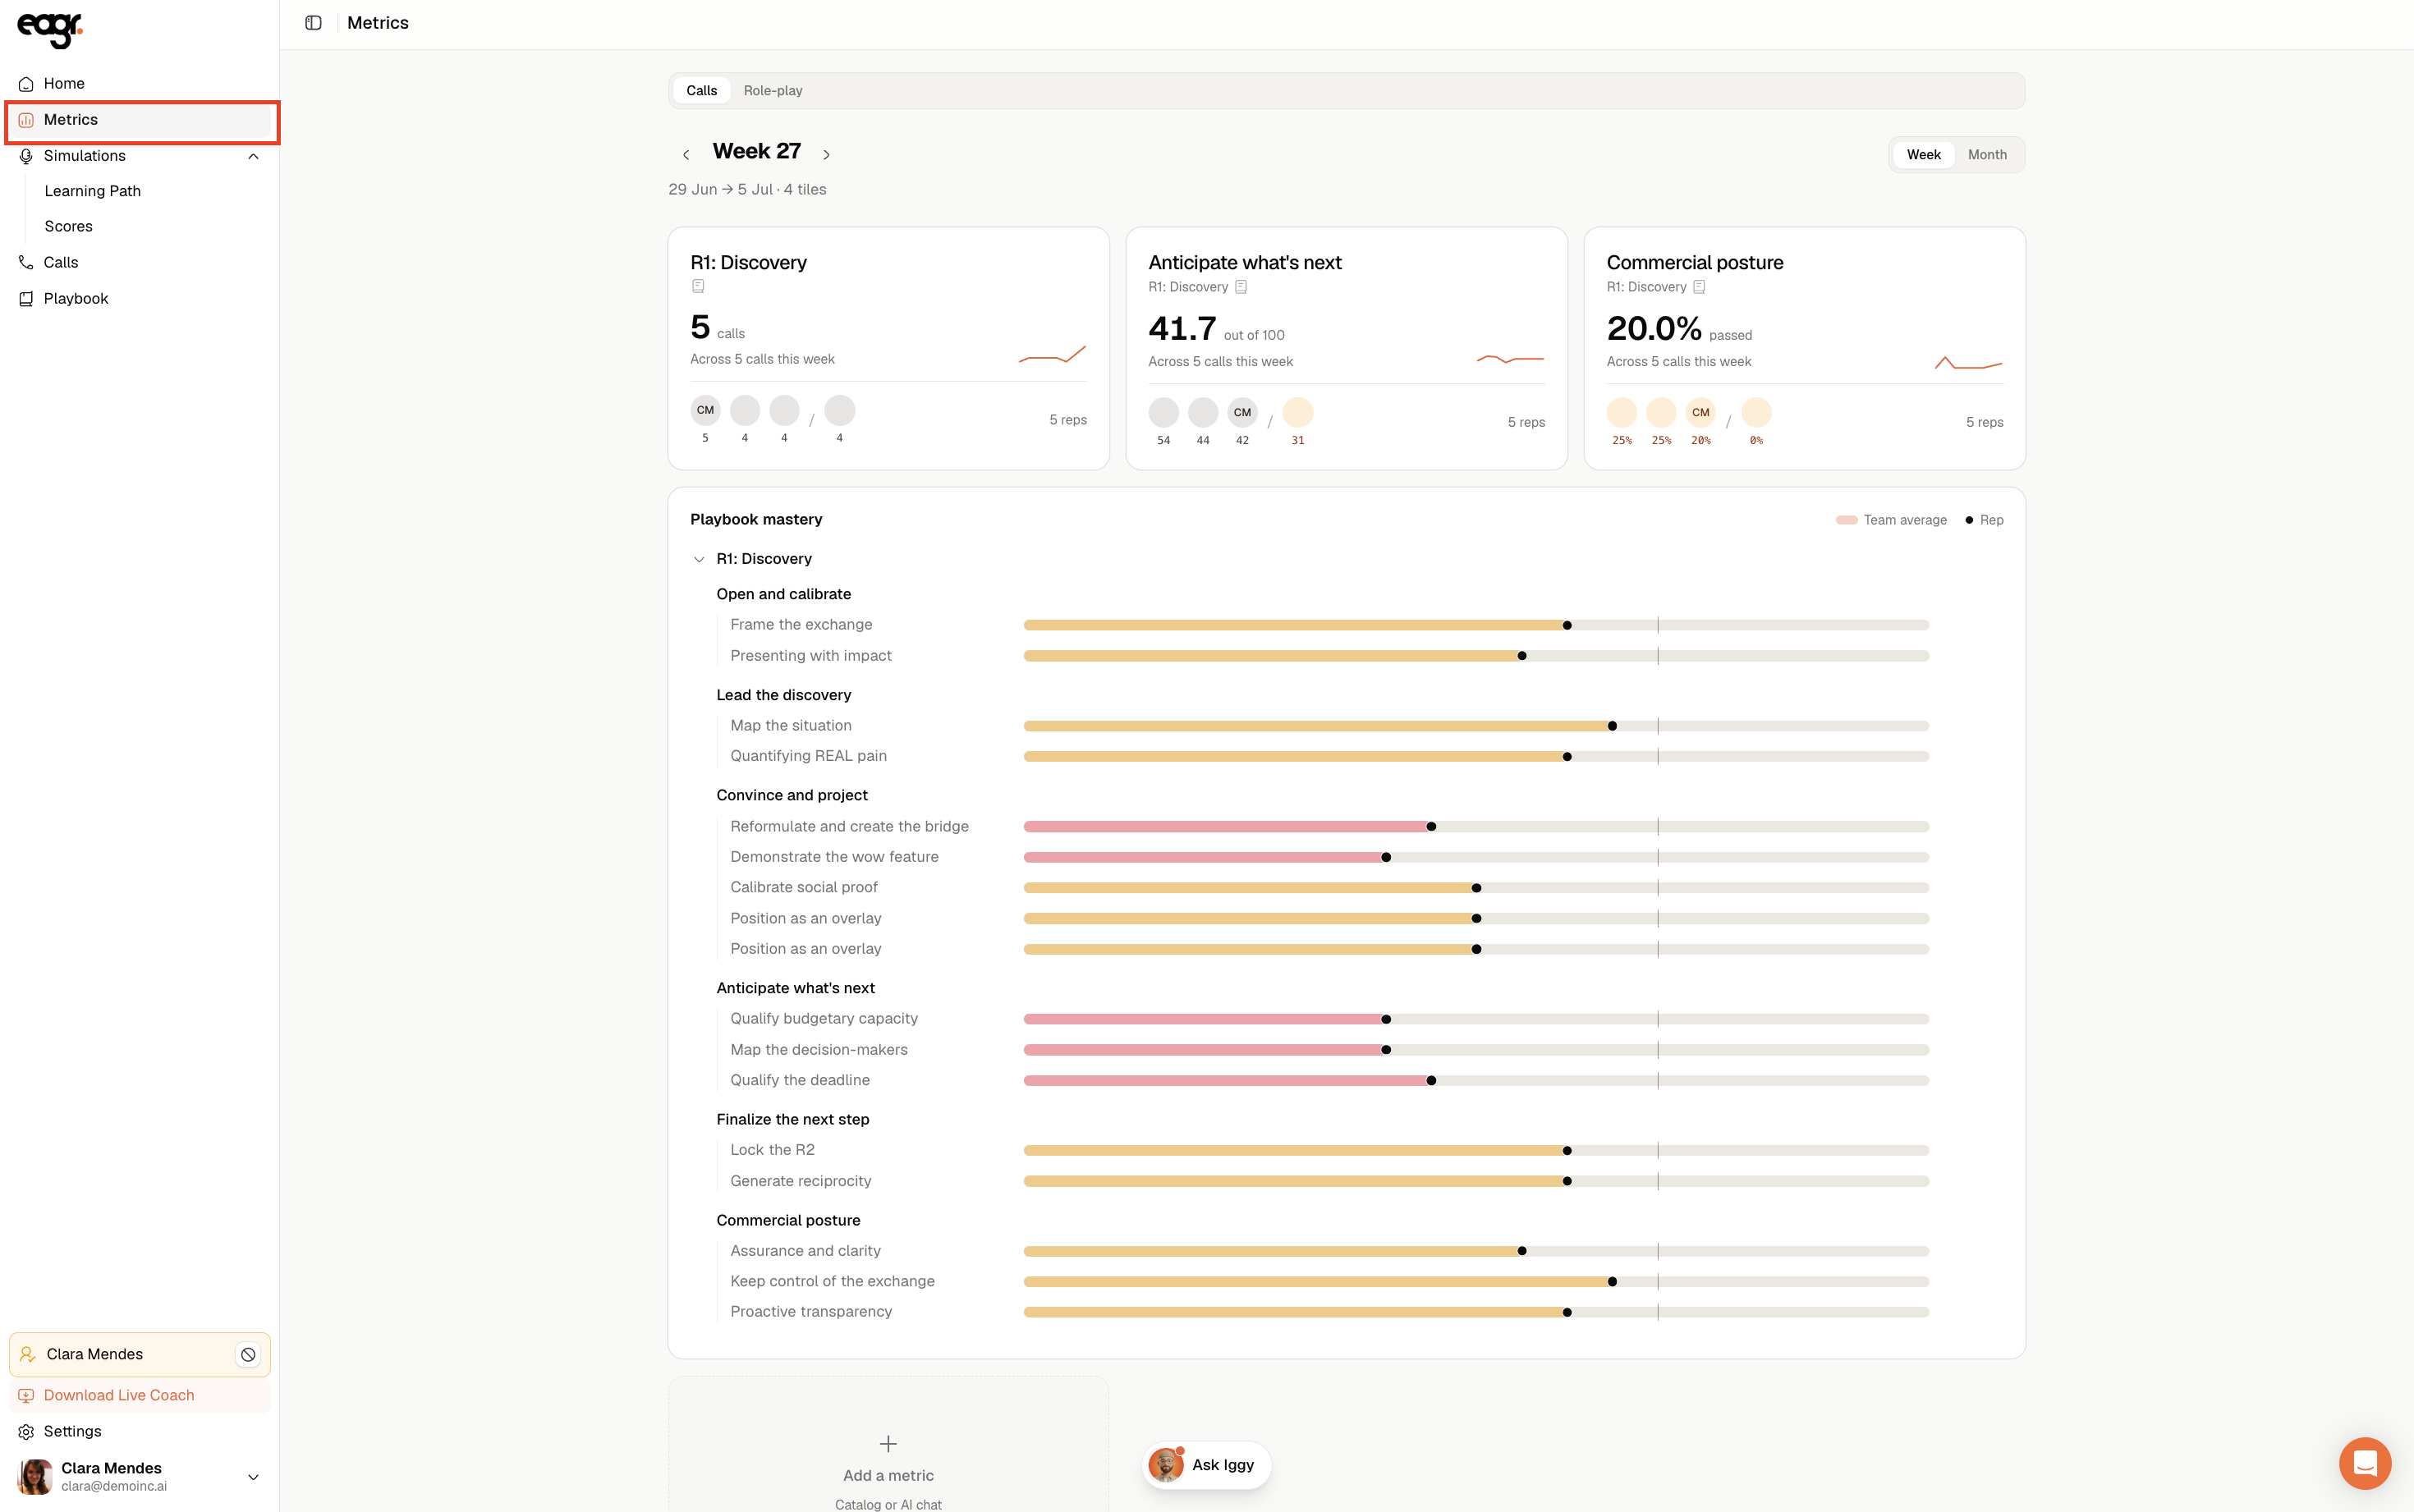Open Playbook in sidebar

click(140, 299)
